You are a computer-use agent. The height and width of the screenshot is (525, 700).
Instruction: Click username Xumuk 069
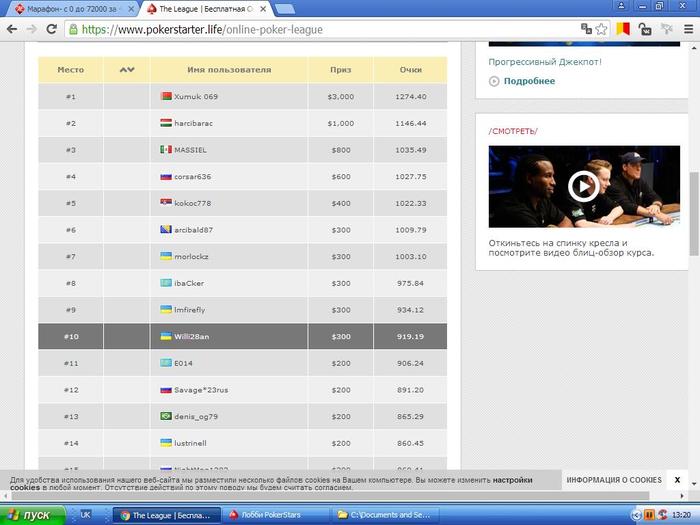(196, 96)
